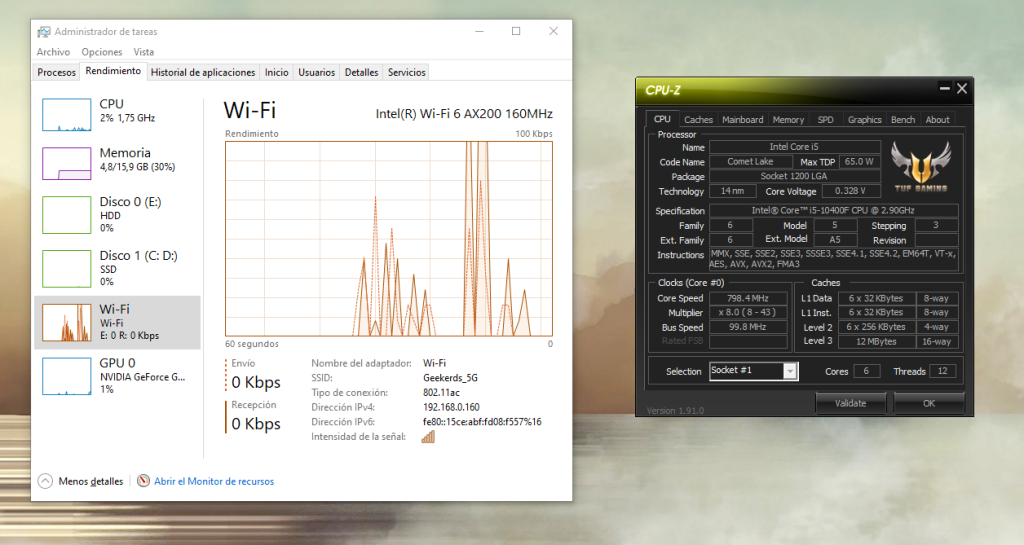Click the TUF Gaming logo in CPU-Z
This screenshot has height=545, width=1024.
tap(921, 166)
